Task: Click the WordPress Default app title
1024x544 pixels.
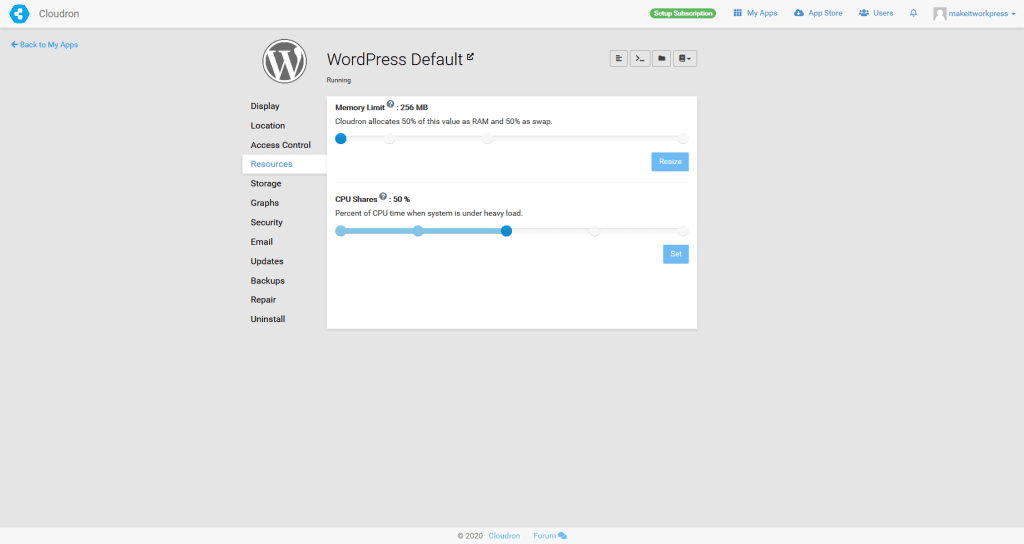Action: coord(394,59)
